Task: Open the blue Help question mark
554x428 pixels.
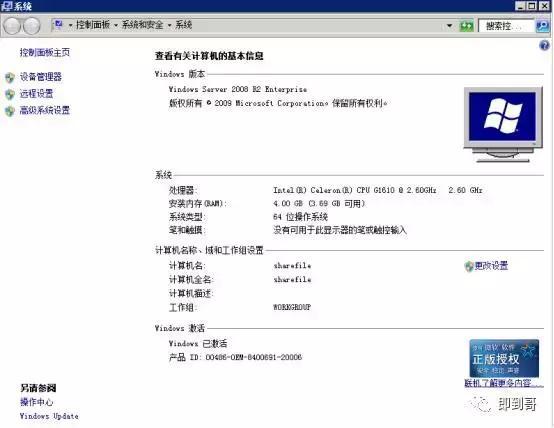Action: 544,45
